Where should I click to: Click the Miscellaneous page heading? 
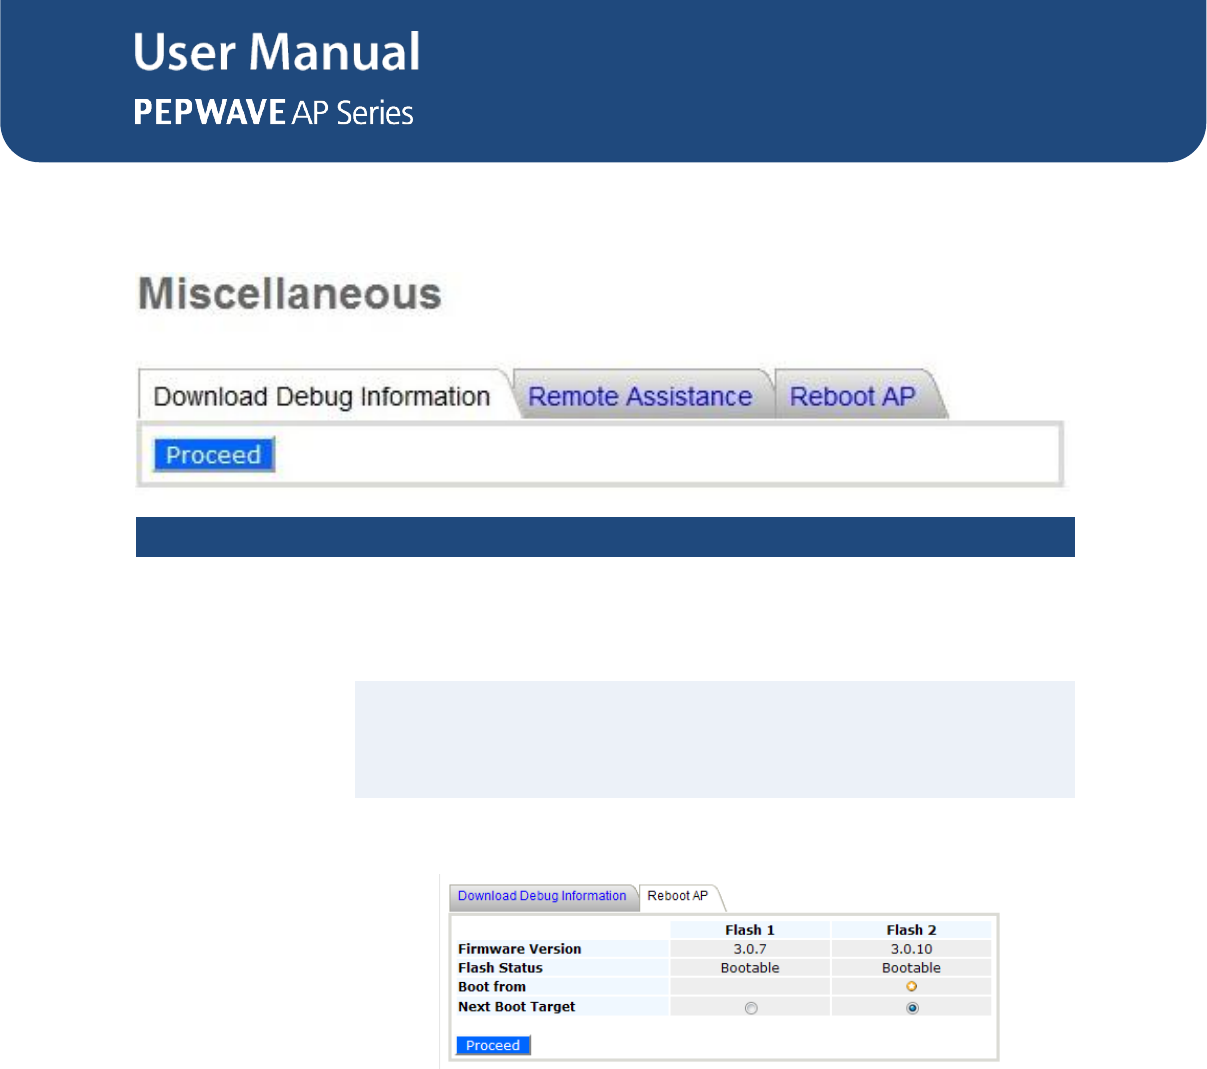(x=290, y=294)
